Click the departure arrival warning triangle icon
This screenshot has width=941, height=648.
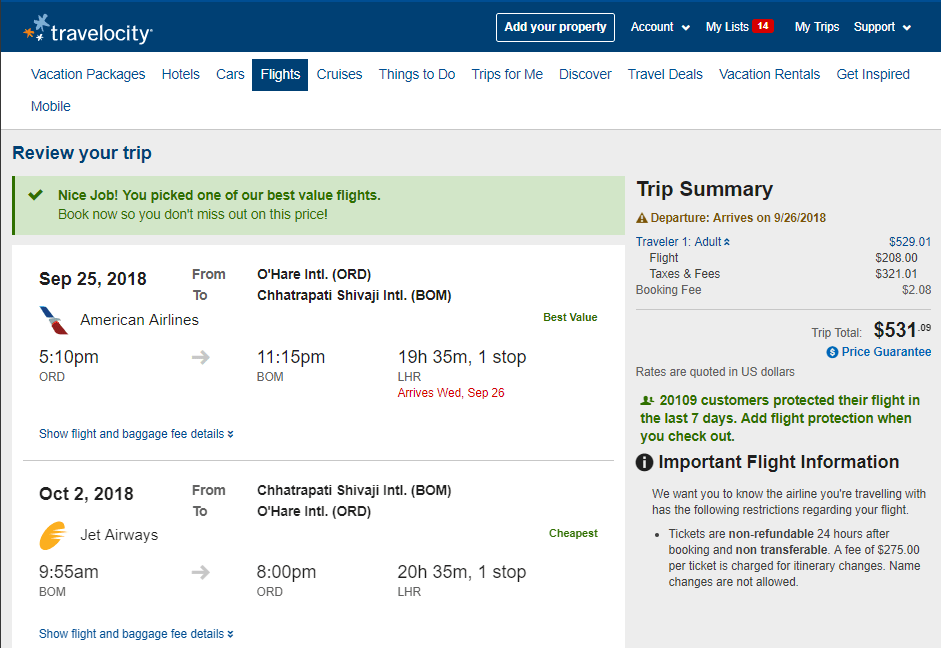tap(644, 217)
